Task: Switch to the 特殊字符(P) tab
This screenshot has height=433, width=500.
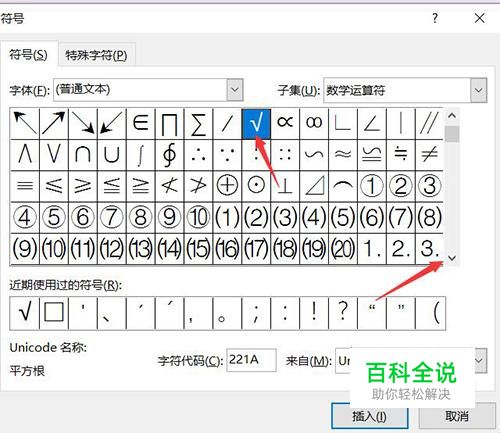Action: point(96,55)
